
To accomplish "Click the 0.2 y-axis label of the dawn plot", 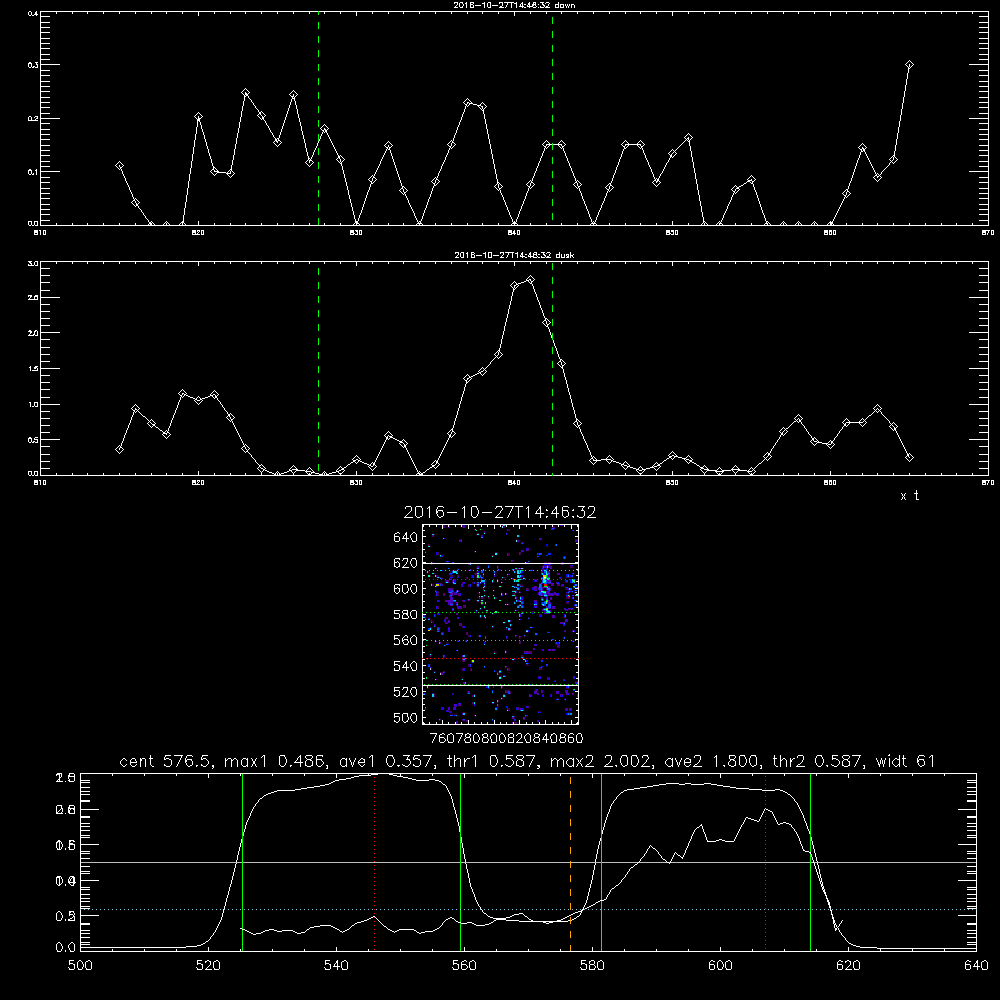I will [33, 119].
